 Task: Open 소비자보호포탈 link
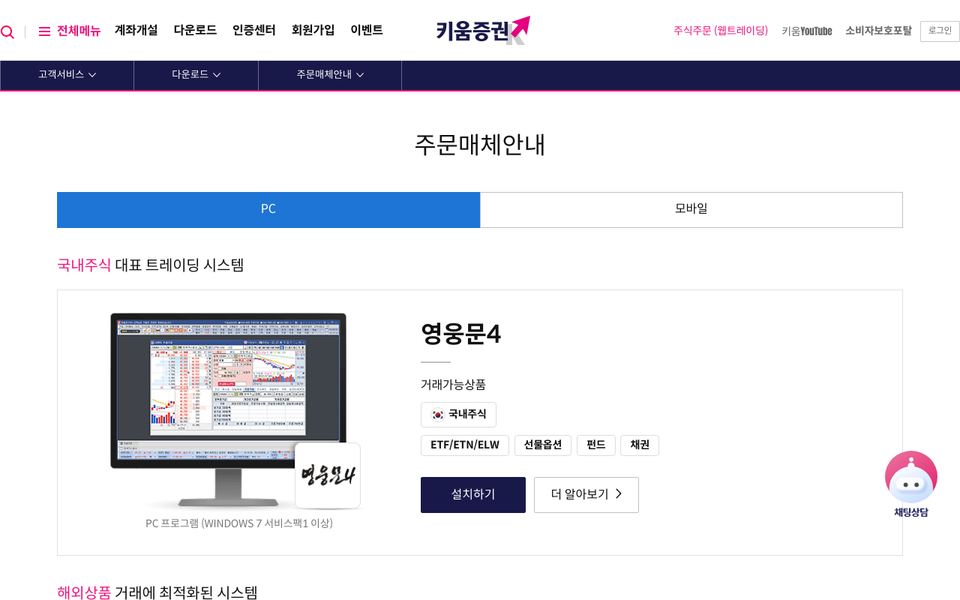(879, 31)
